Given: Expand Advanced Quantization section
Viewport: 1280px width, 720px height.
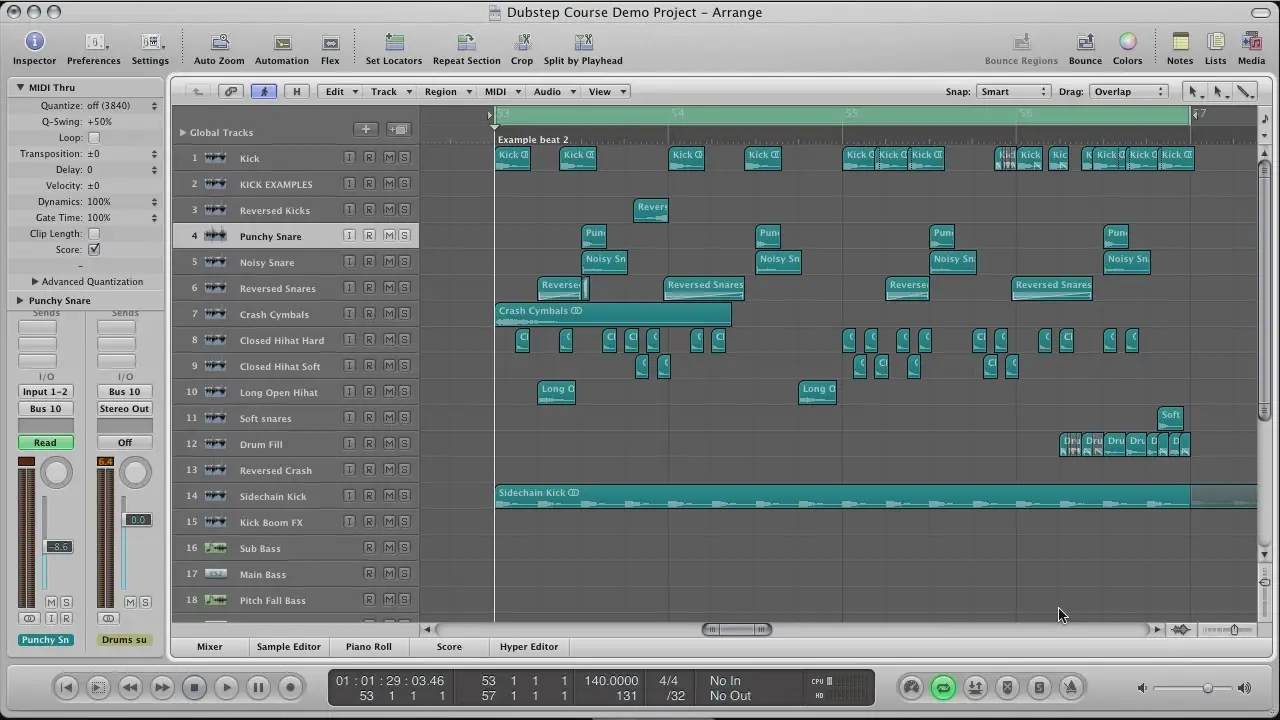Looking at the screenshot, I should click(x=35, y=282).
